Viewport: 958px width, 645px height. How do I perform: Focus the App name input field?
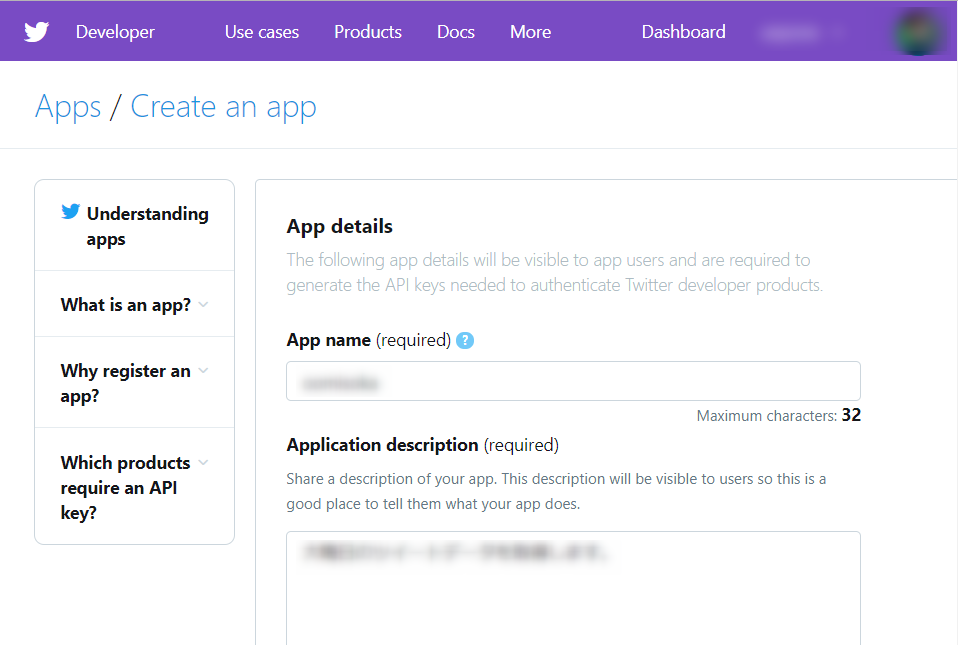(x=573, y=381)
